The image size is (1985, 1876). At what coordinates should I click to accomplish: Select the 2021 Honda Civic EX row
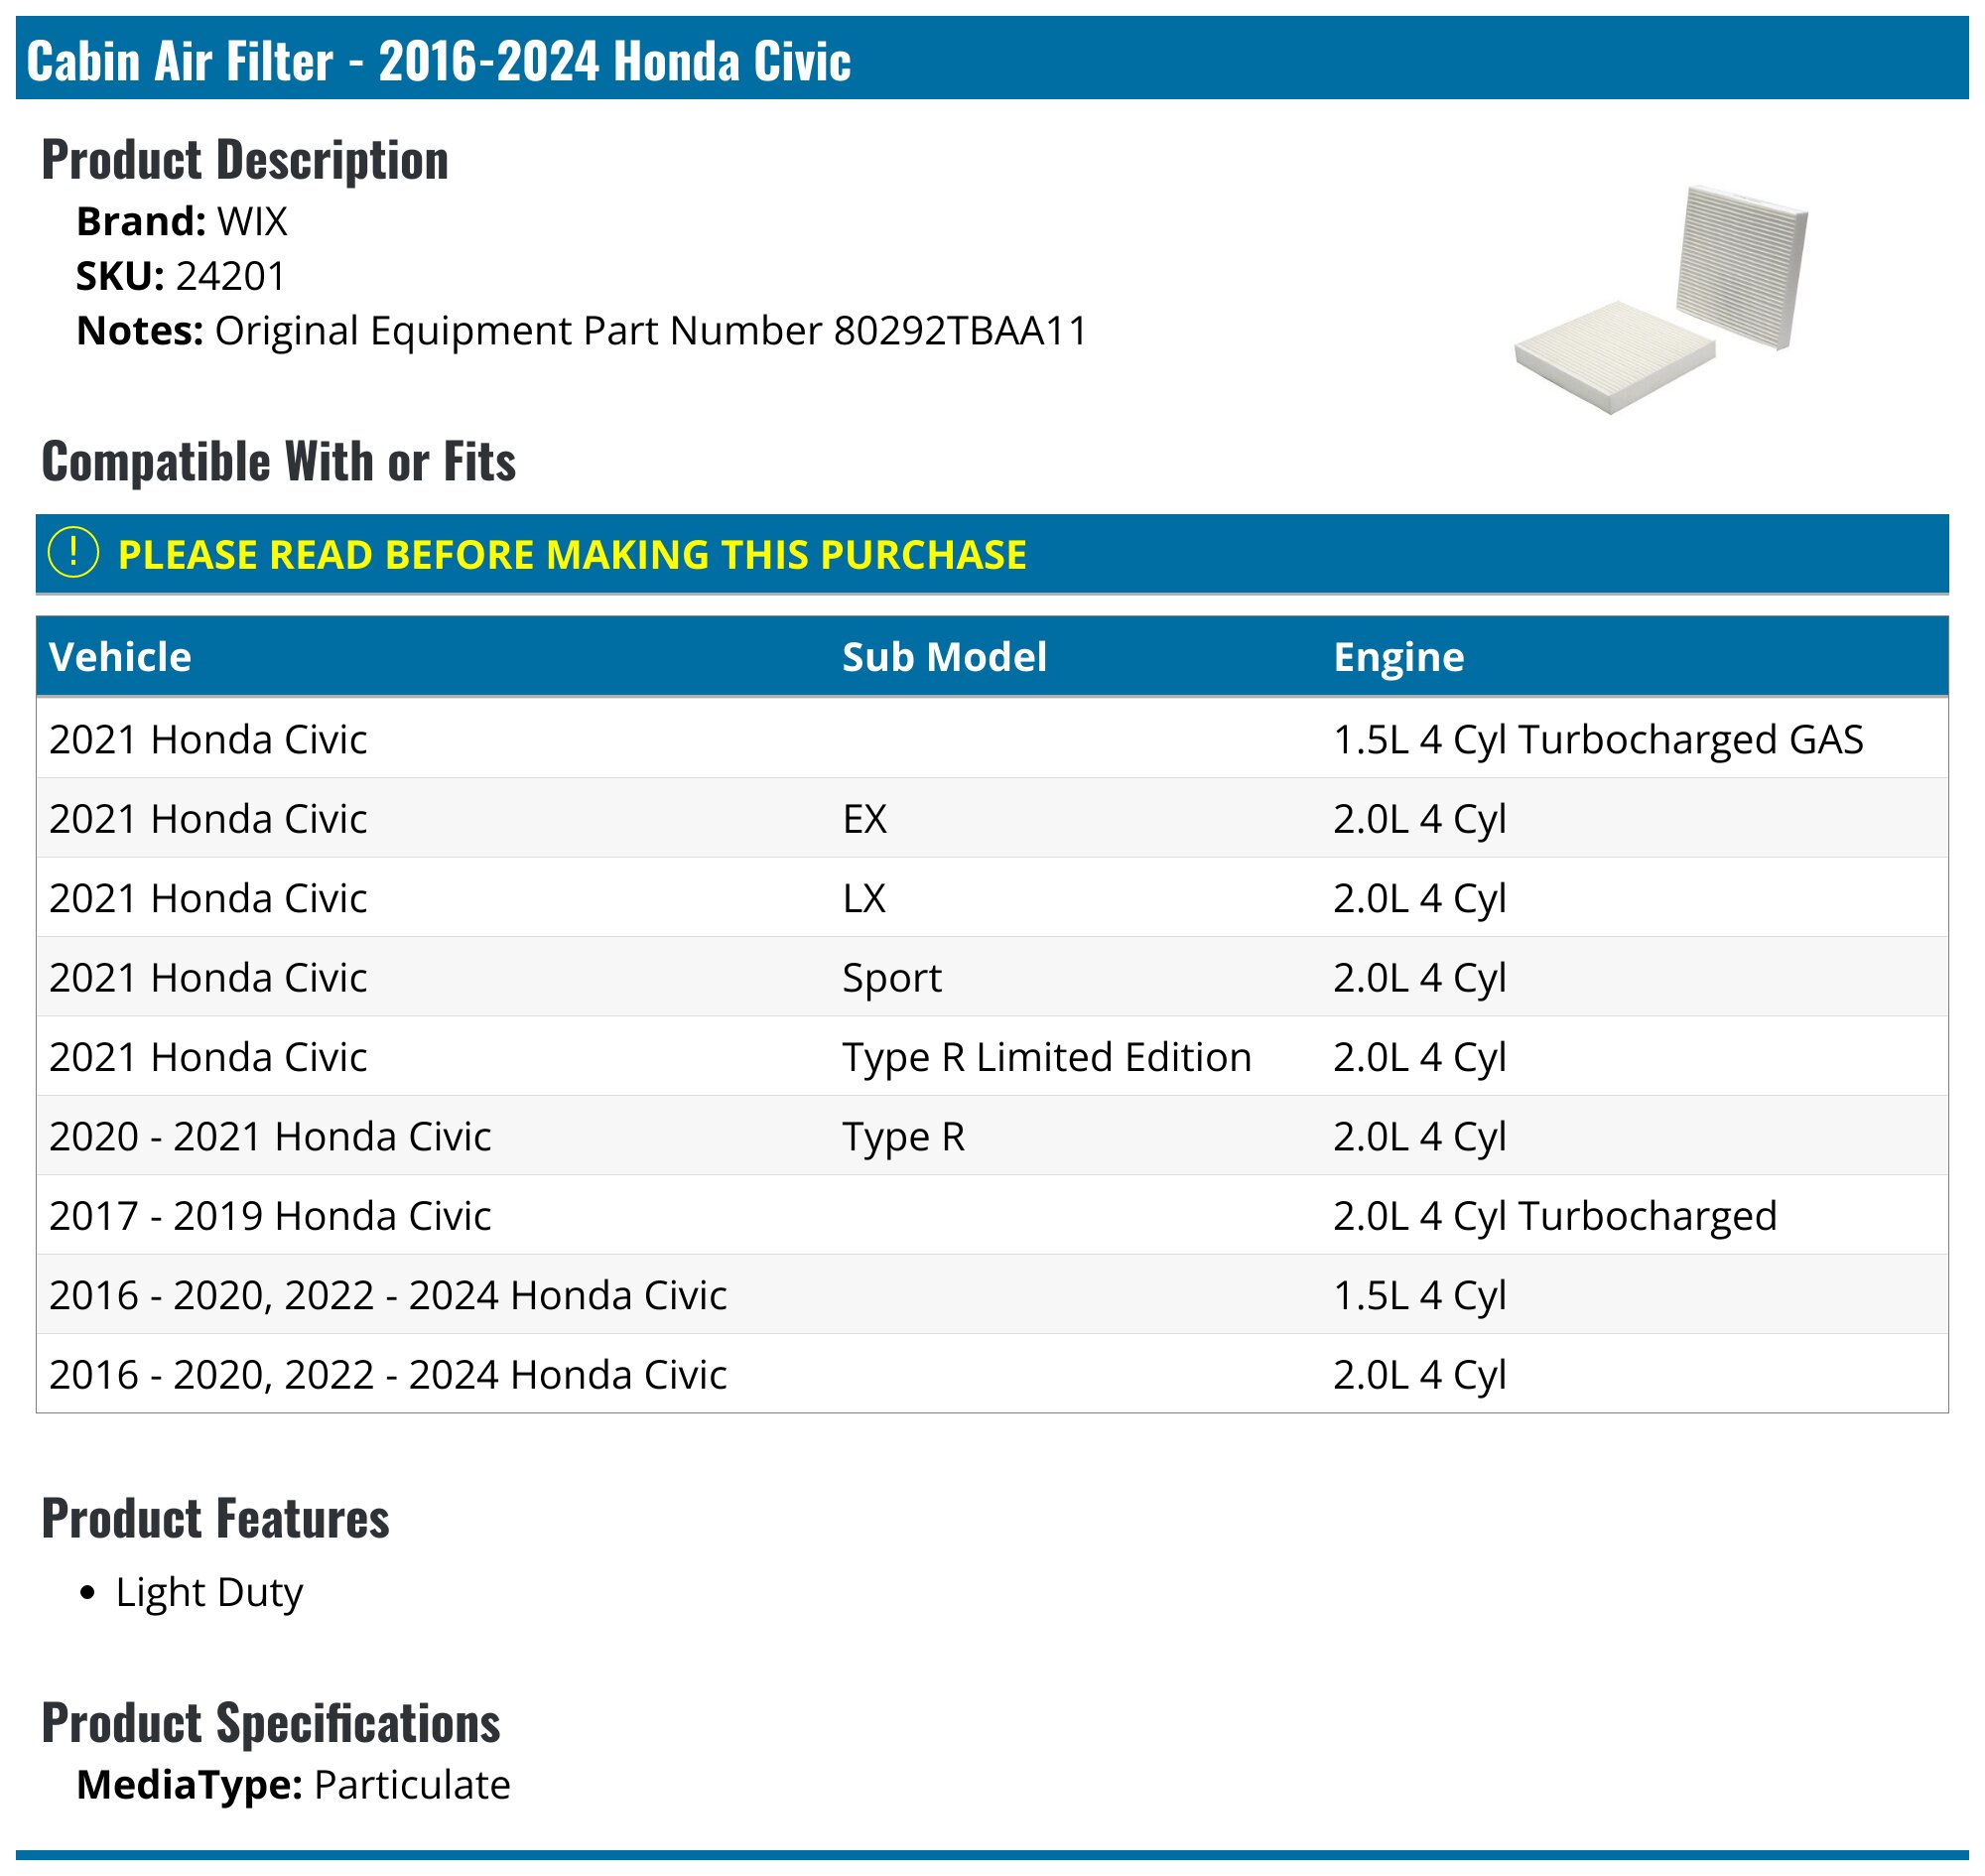pos(991,818)
